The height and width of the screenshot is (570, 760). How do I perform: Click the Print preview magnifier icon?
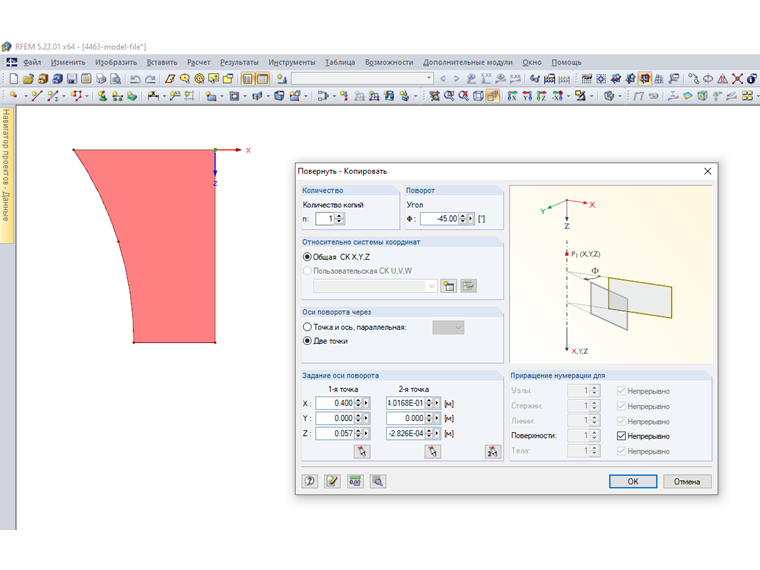point(115,79)
